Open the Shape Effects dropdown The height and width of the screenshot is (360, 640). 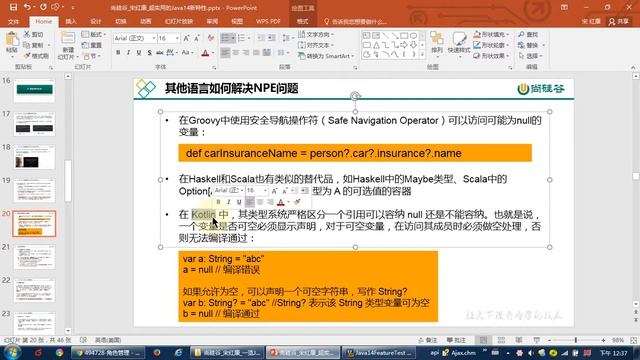tap(491, 56)
